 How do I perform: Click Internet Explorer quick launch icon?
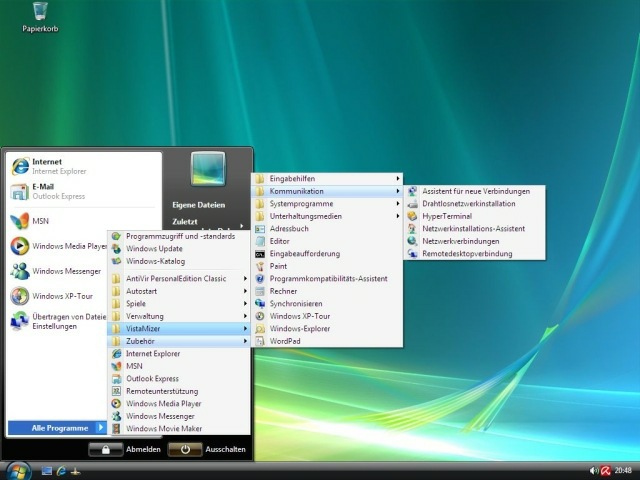click(x=62, y=471)
